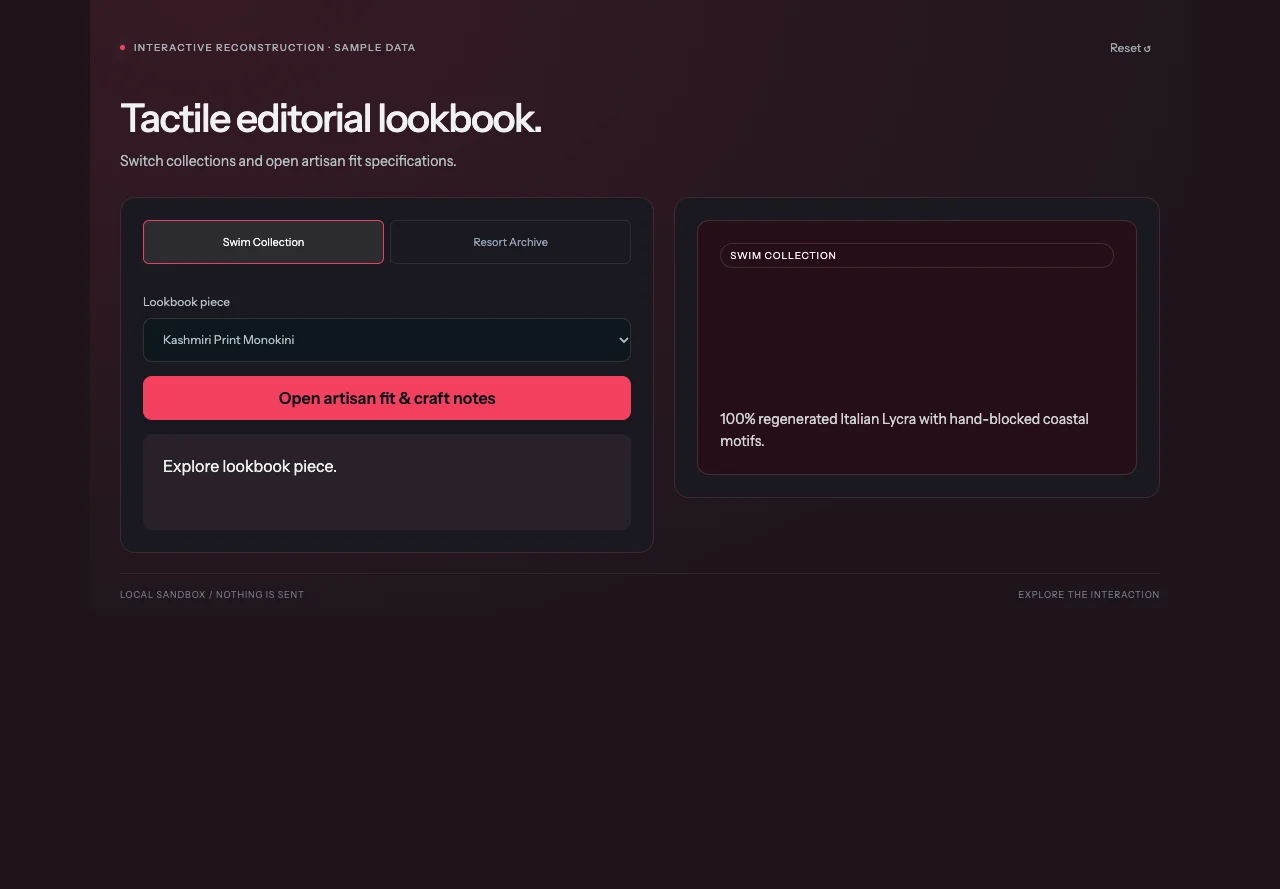The height and width of the screenshot is (889, 1280).
Task: Open the Lookbook piece dropdown
Action: 387,340
